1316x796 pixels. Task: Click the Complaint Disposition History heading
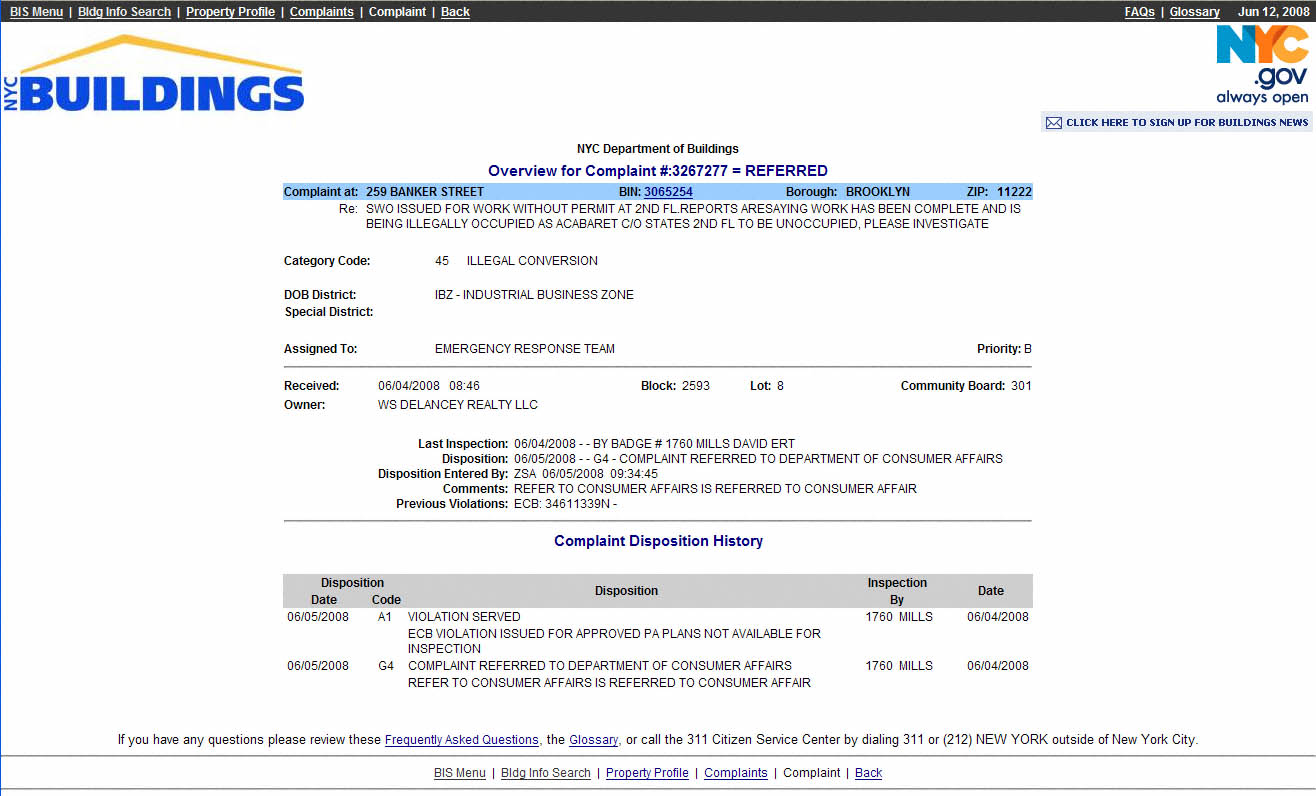coord(658,541)
